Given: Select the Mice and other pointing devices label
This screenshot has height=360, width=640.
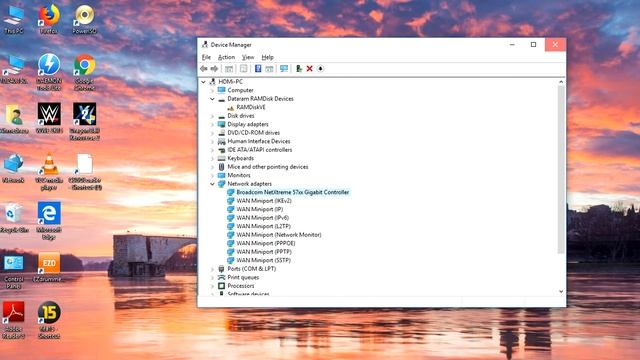Looking at the screenshot, I should [x=268, y=167].
